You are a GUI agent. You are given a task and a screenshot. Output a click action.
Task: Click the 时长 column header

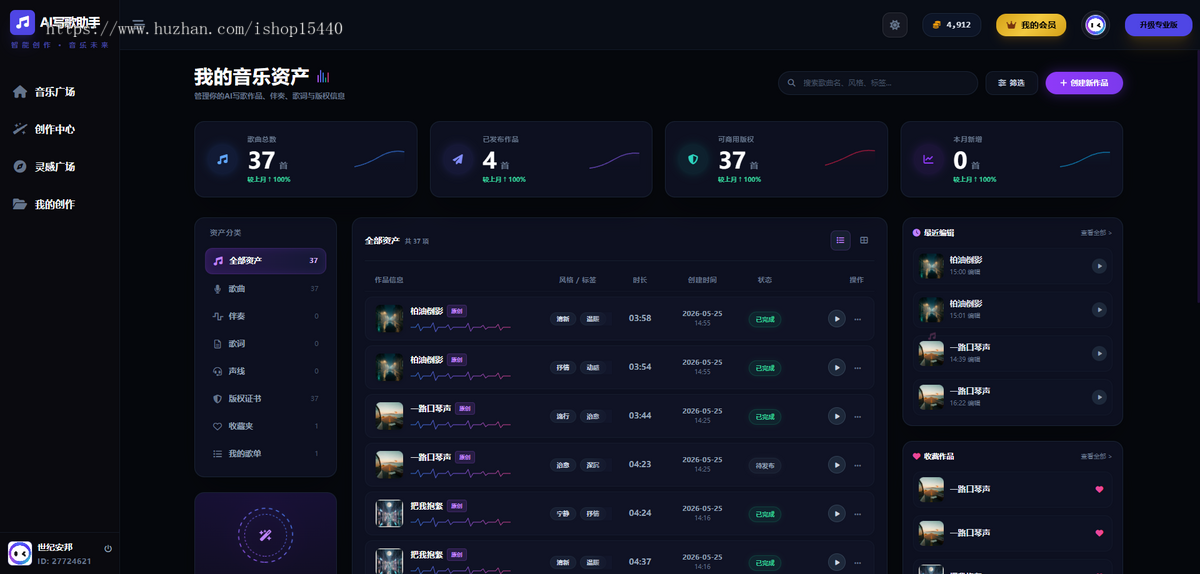coord(640,280)
